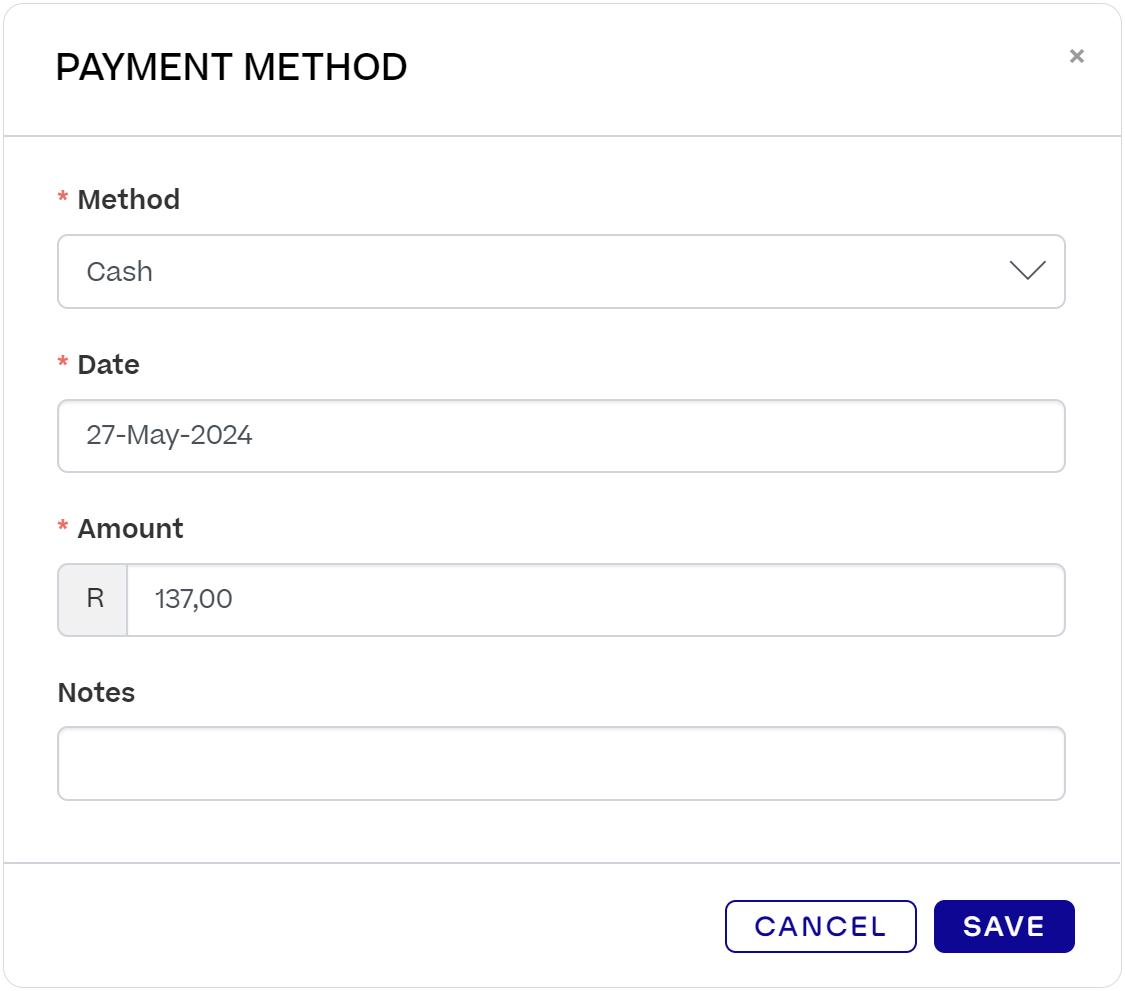Expand the Method dropdown chevron arrow
Screen dimensions: 1125x991
point(1027,271)
